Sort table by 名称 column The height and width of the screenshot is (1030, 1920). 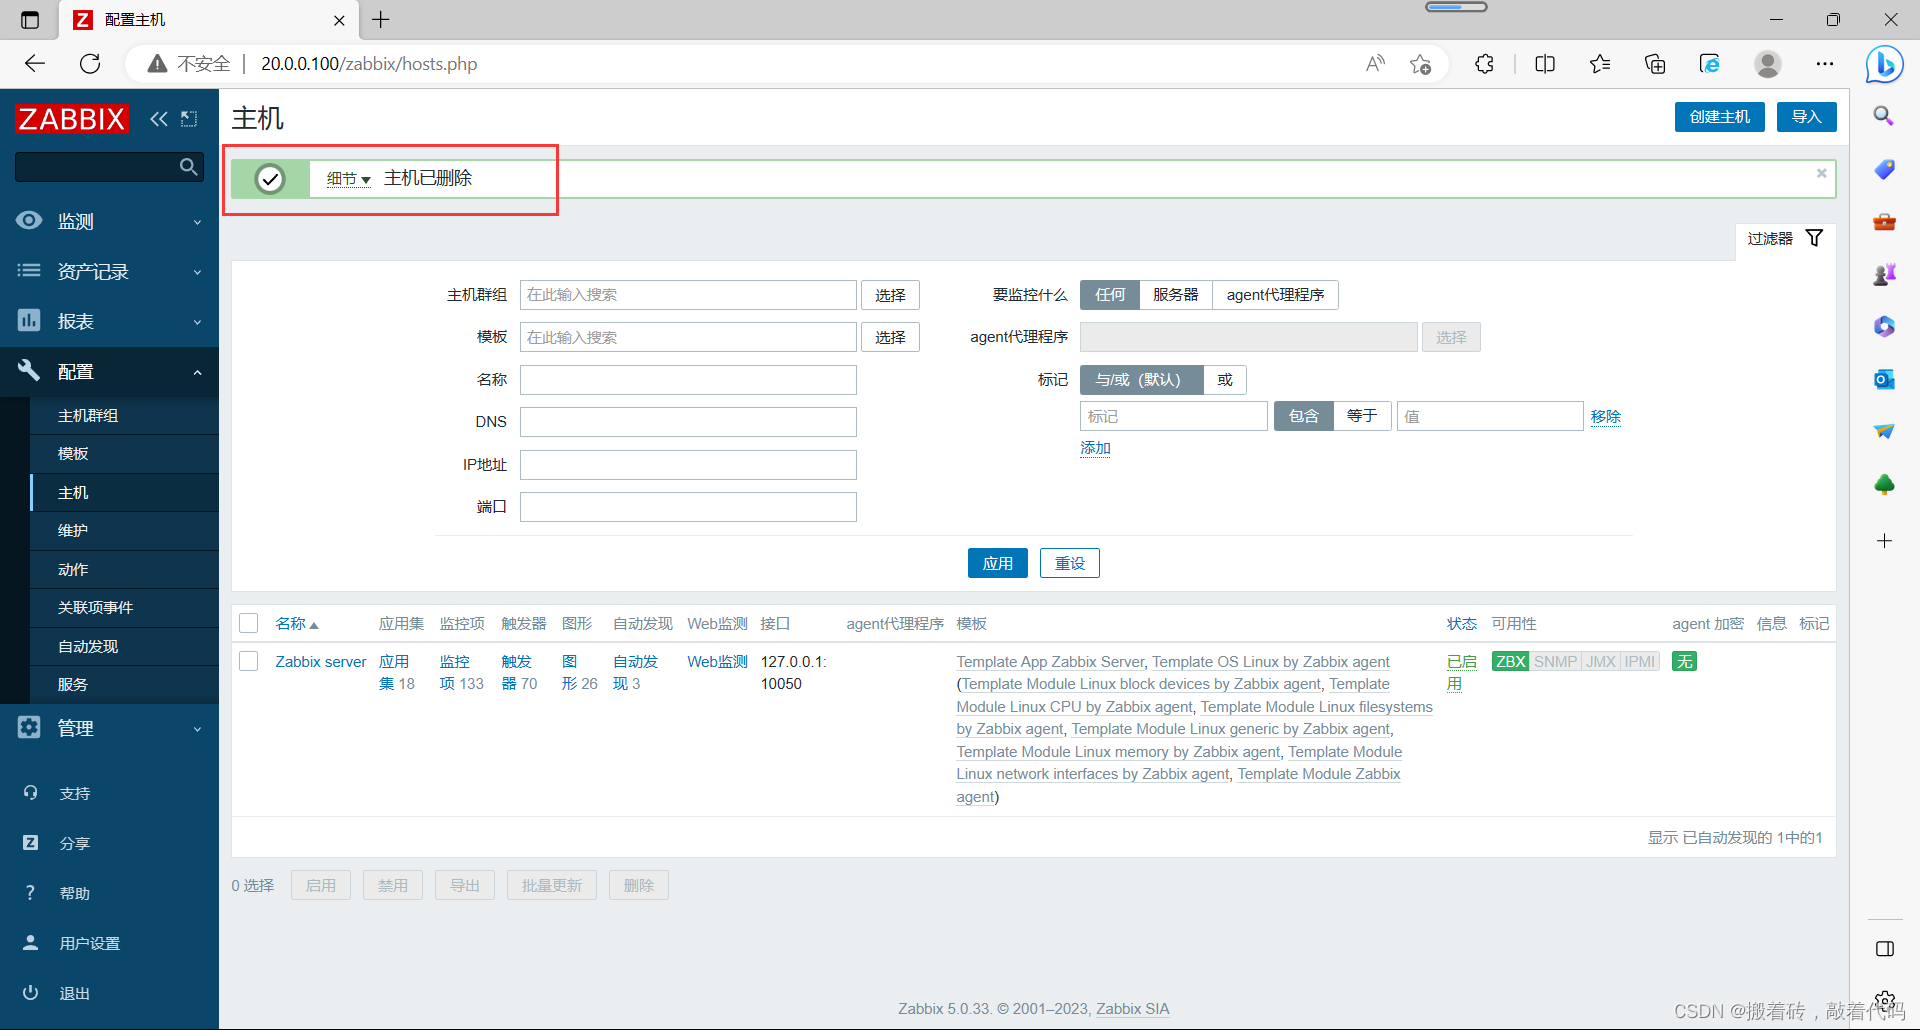[296, 623]
